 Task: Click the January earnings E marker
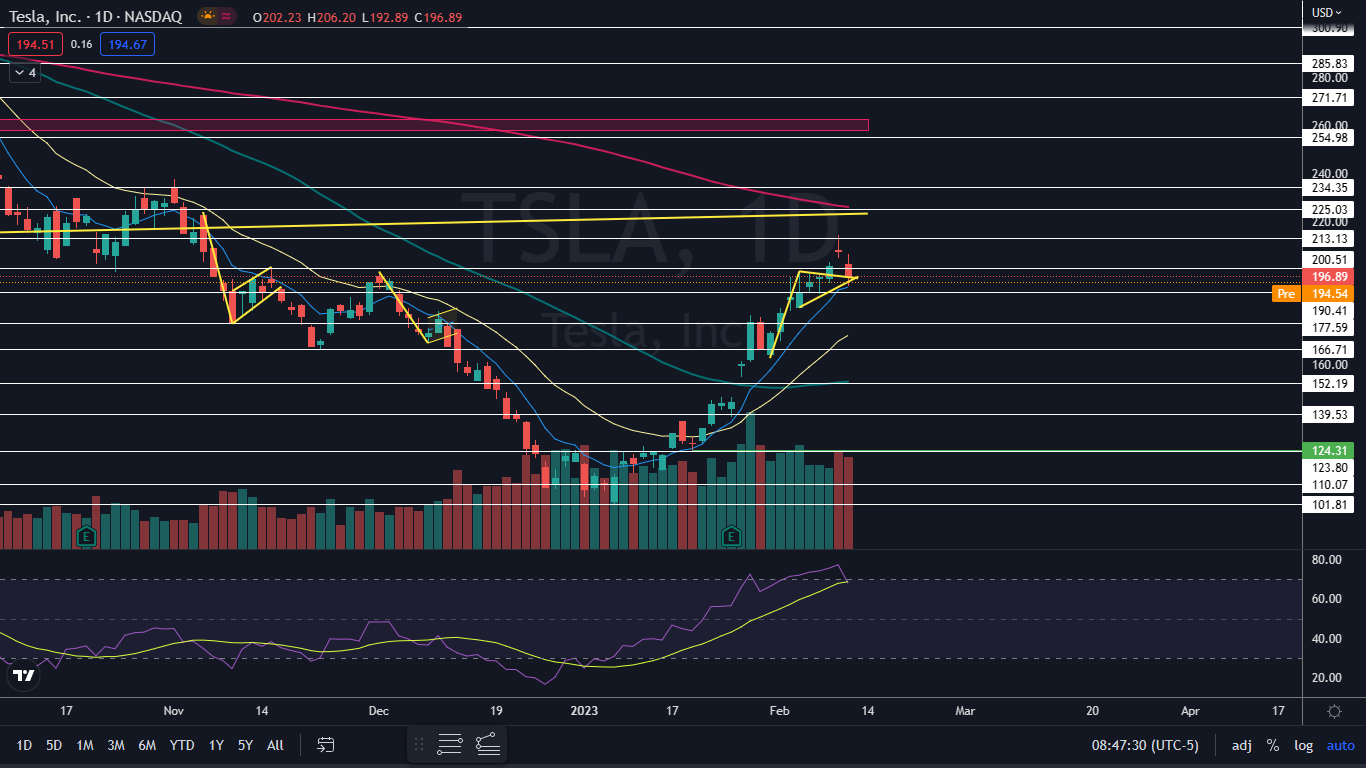pyautogui.click(x=731, y=537)
